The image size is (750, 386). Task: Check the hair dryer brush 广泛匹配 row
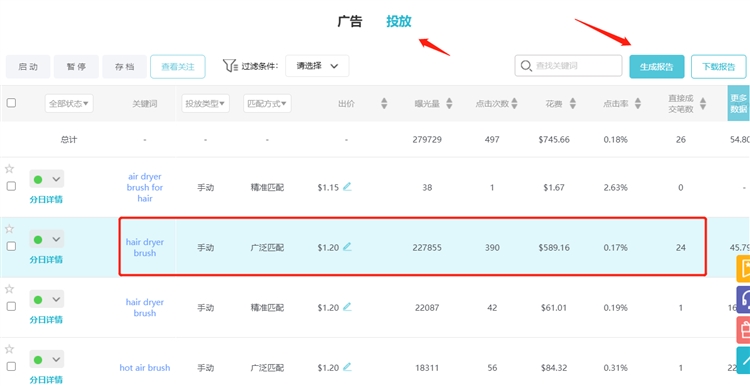pyautogui.click(x=11, y=246)
